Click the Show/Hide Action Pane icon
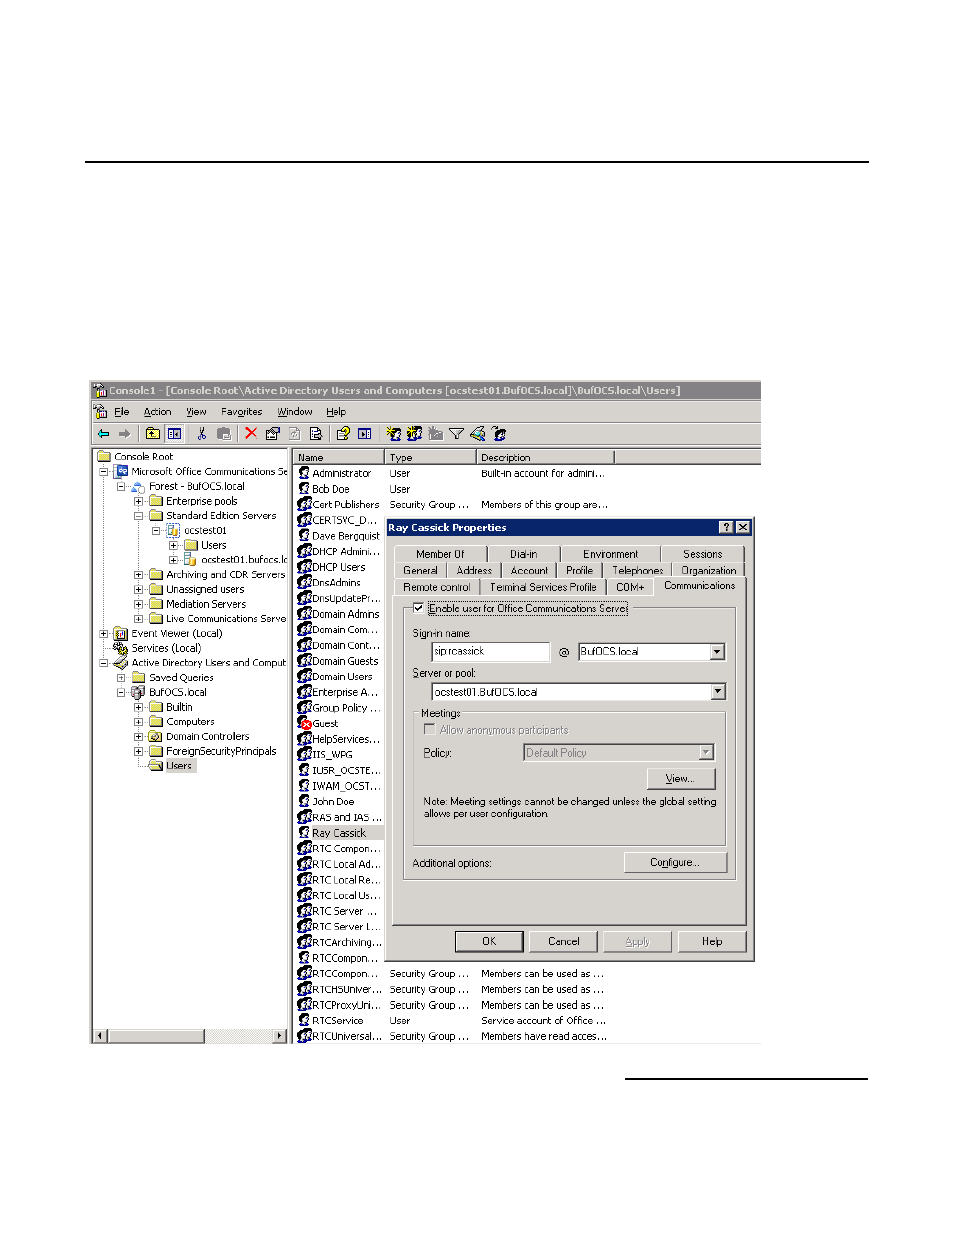954x1235 pixels. click(x=364, y=434)
